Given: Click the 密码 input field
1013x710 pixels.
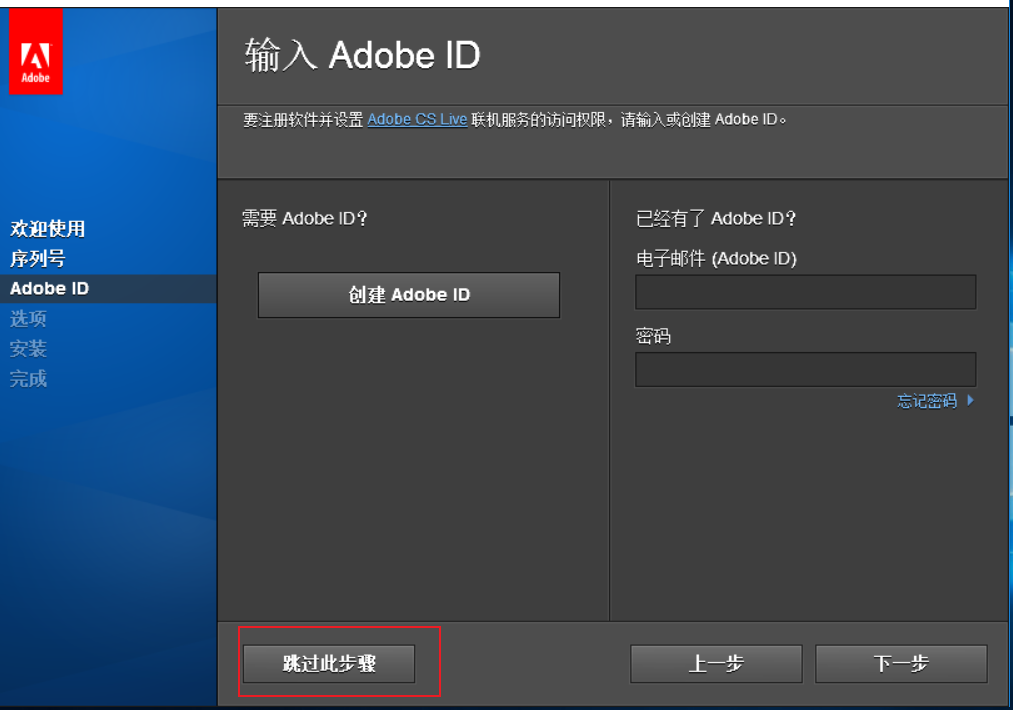Looking at the screenshot, I should click(805, 369).
